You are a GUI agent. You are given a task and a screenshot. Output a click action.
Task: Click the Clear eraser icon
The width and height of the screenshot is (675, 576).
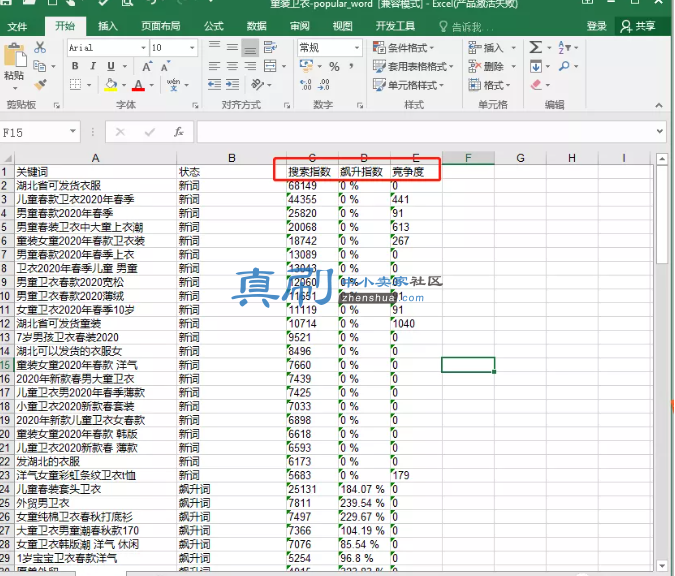[x=536, y=84]
